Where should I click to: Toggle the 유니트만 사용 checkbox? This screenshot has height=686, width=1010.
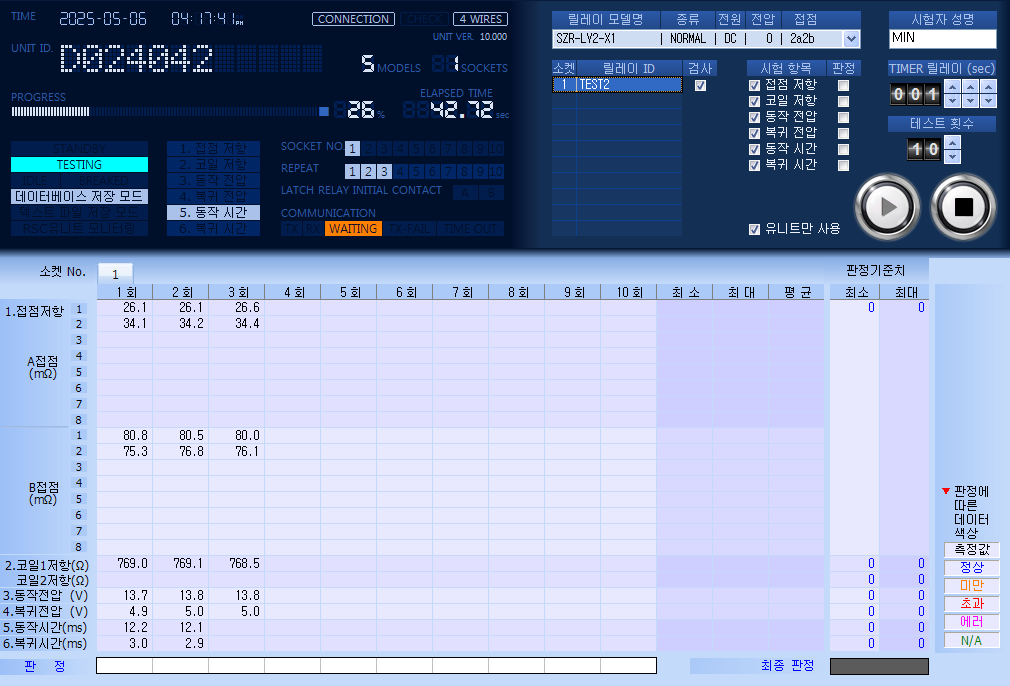click(755, 228)
